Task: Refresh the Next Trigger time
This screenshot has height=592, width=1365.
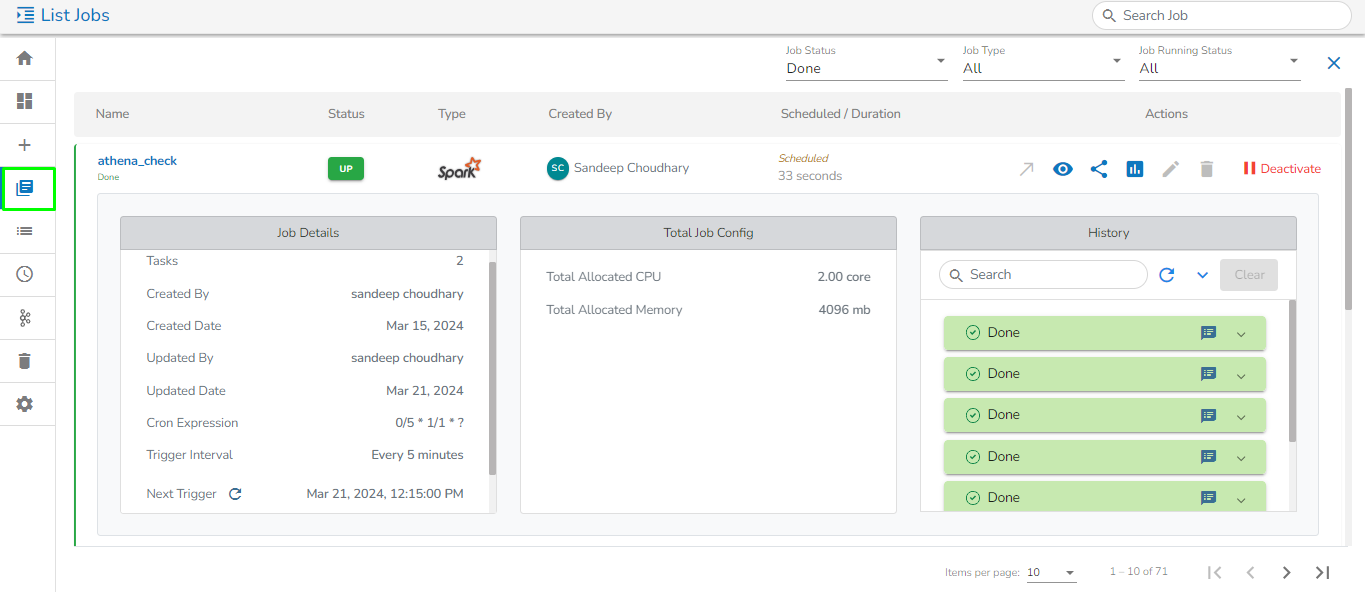Action: [x=235, y=494]
